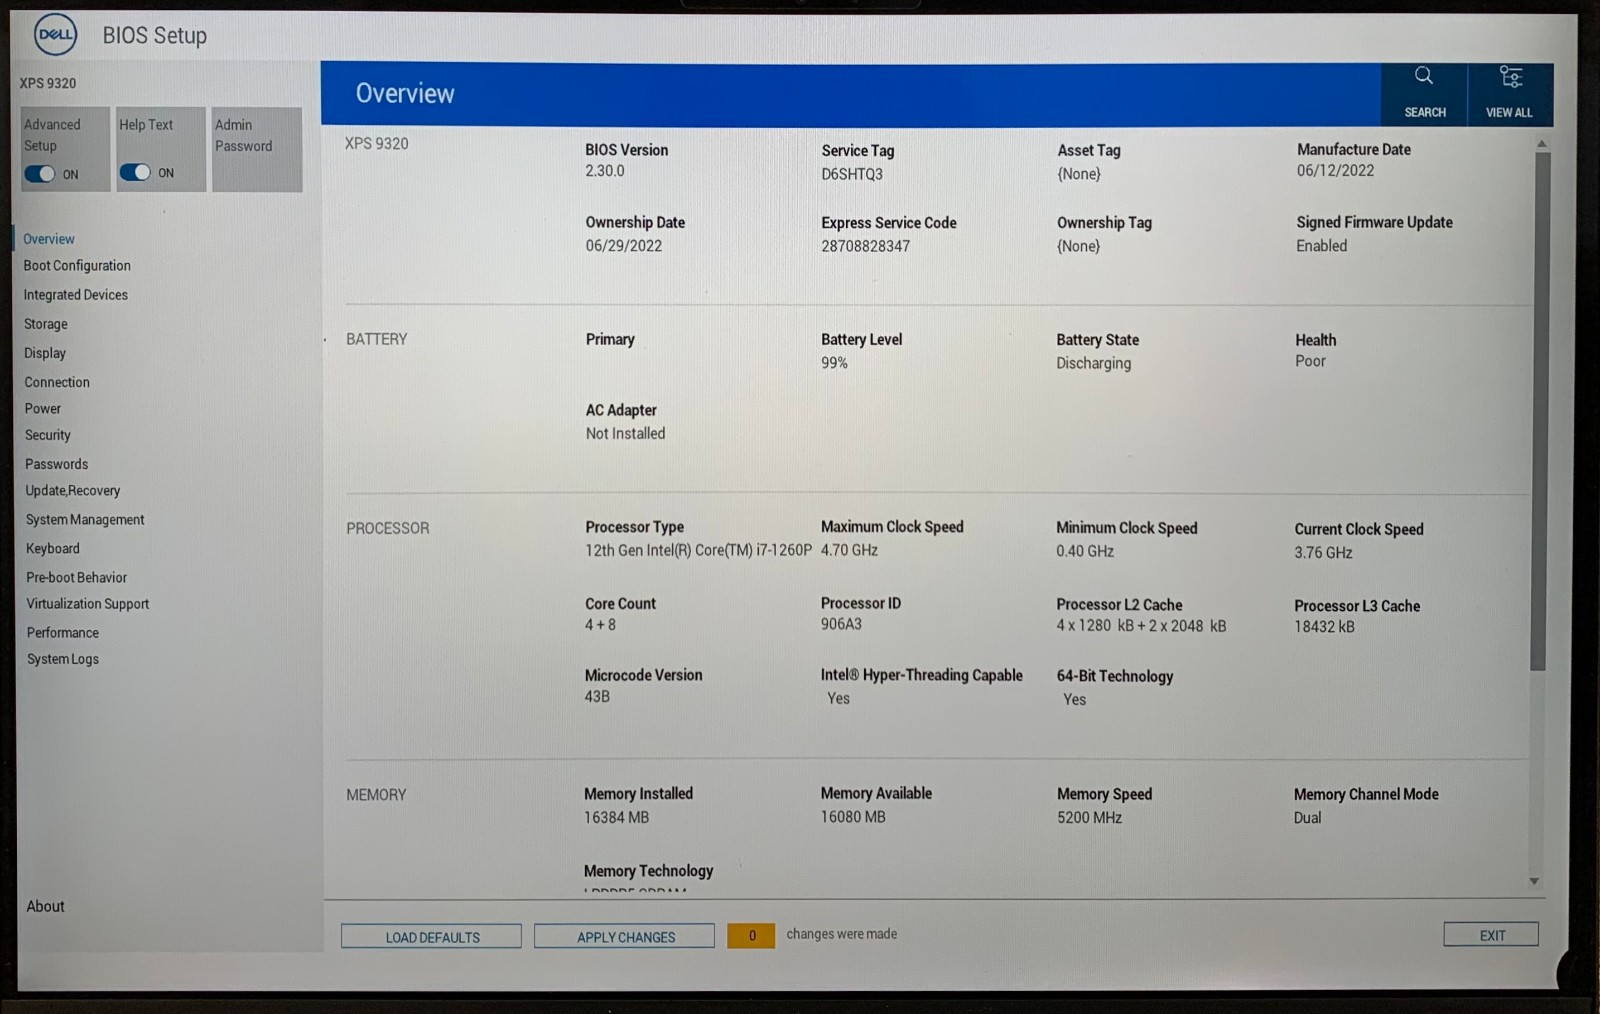Click the BIOS Version value 2.30.0

click(x=605, y=171)
